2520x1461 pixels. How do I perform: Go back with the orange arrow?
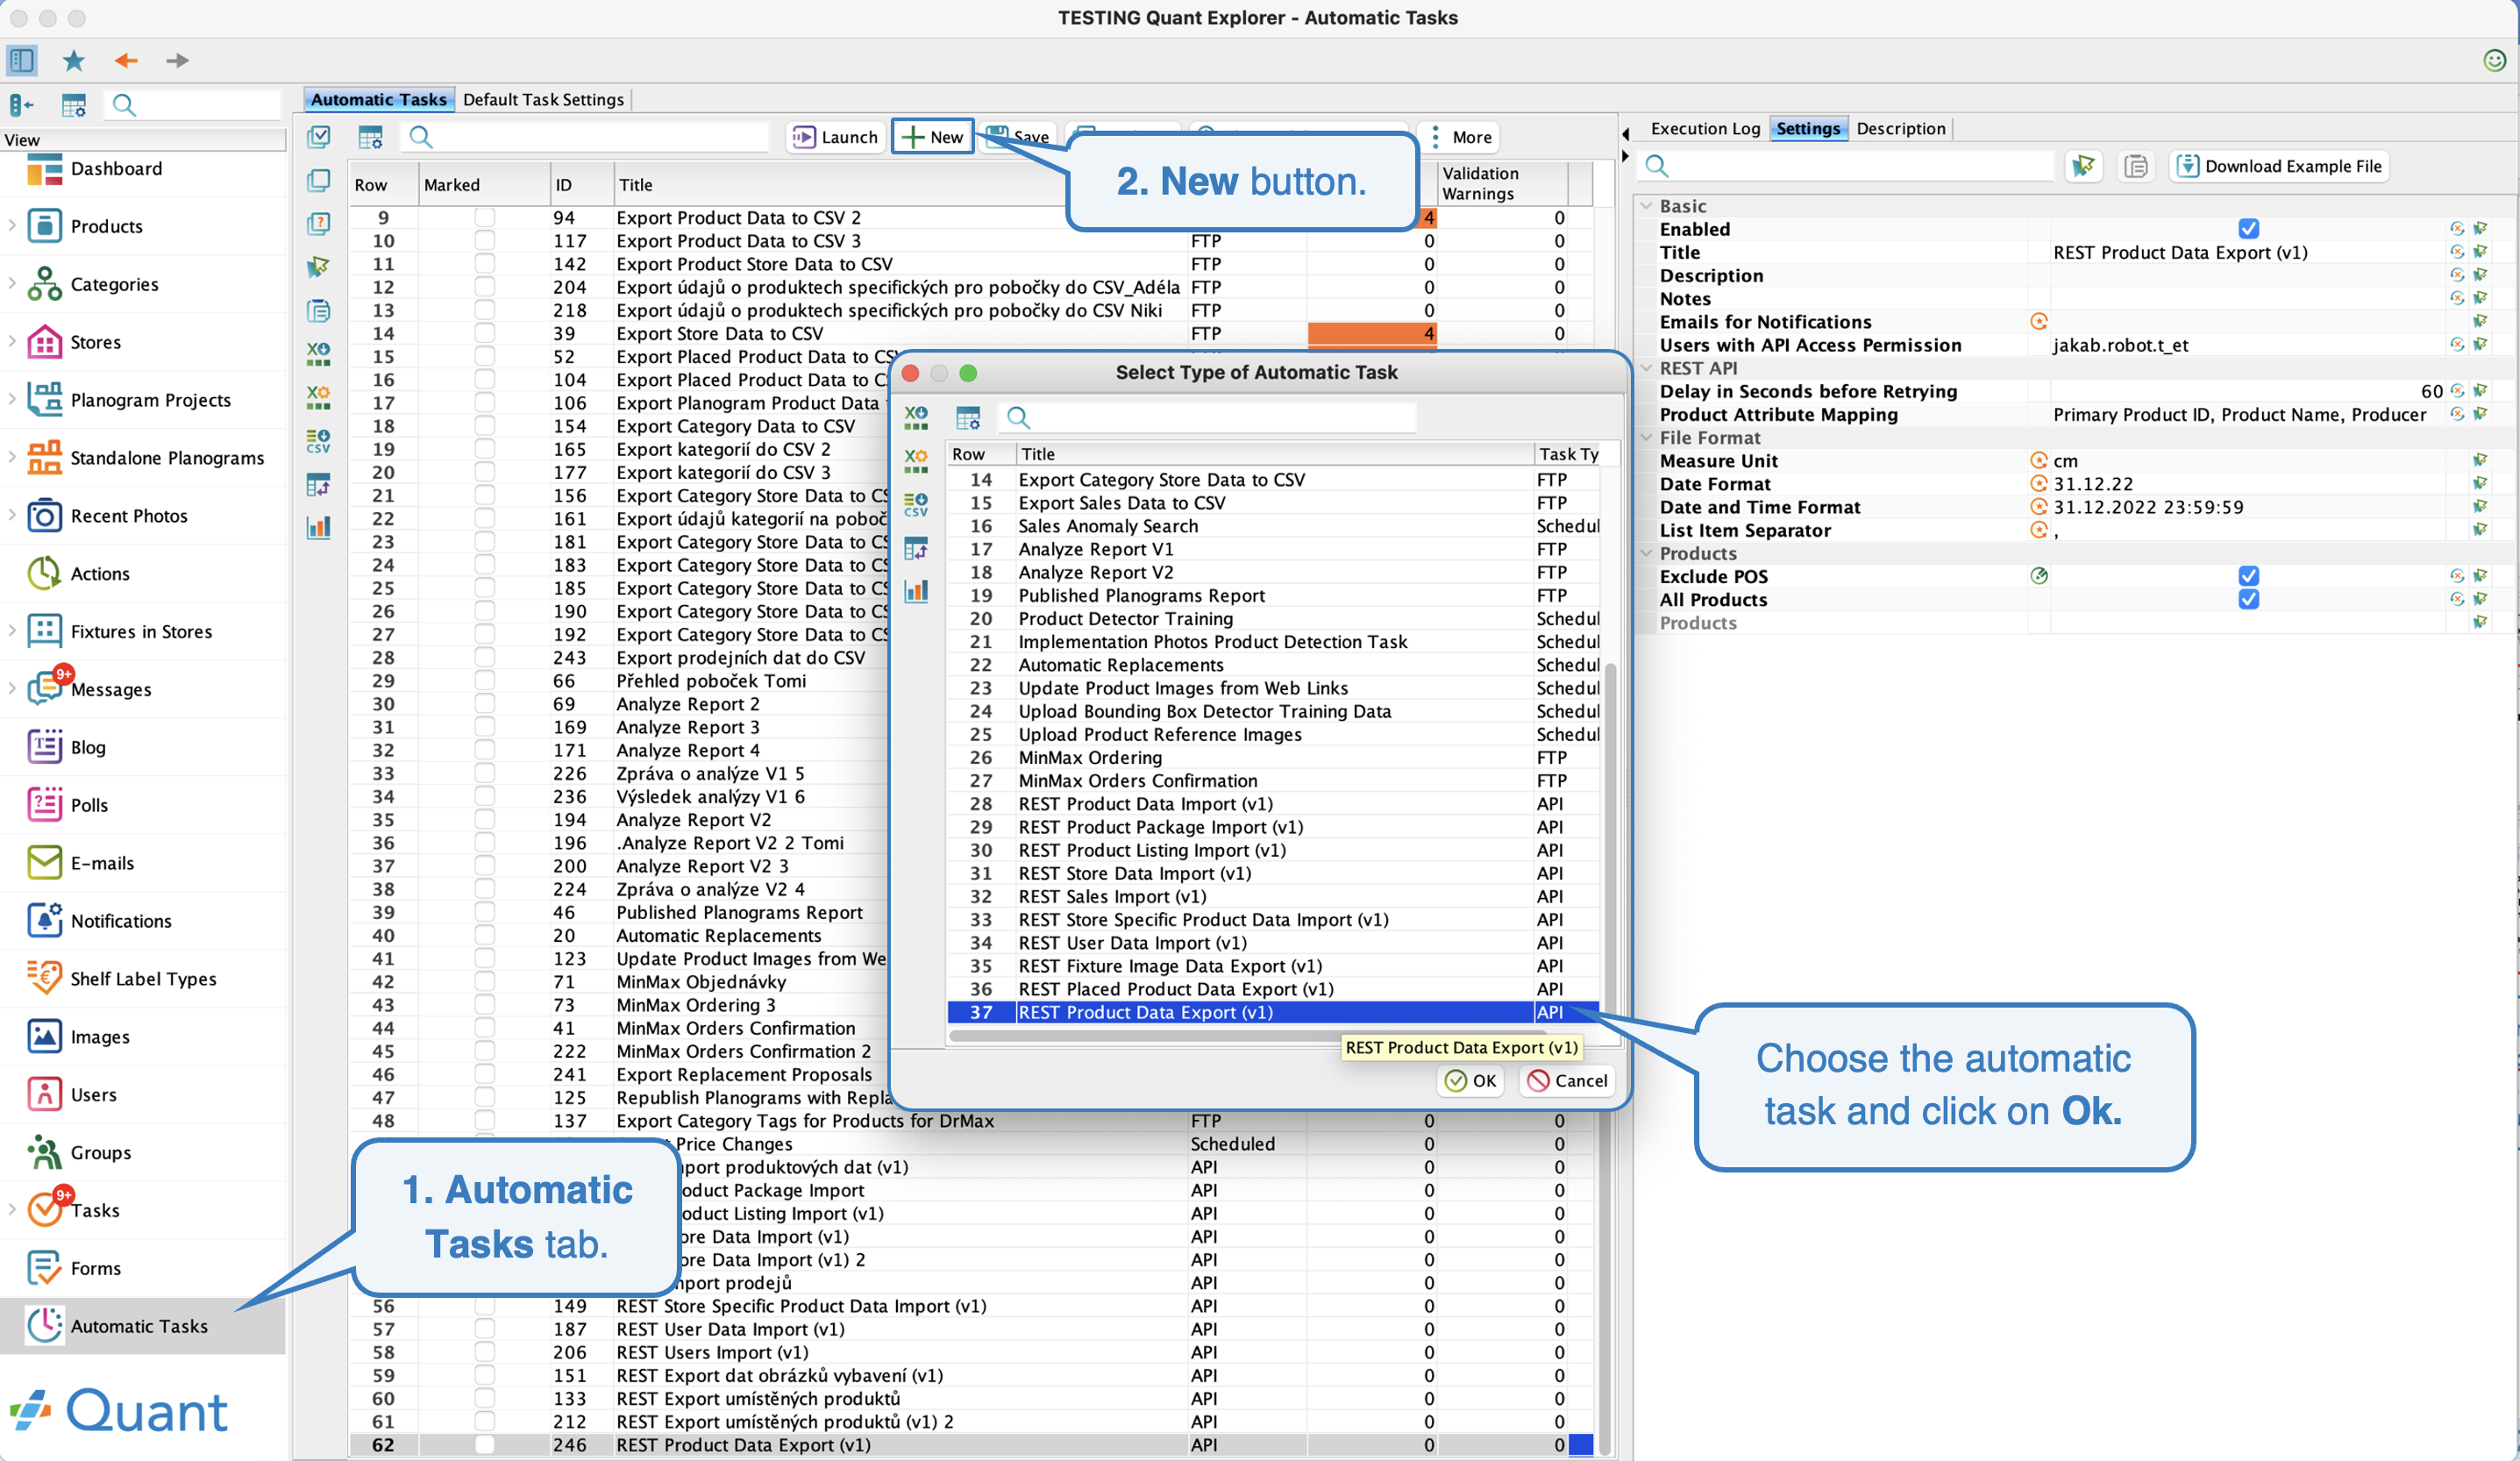click(x=126, y=60)
